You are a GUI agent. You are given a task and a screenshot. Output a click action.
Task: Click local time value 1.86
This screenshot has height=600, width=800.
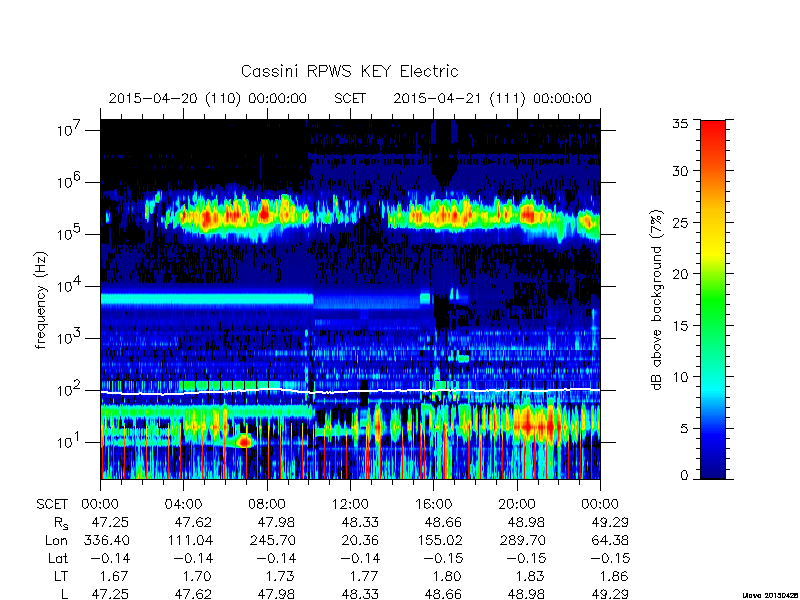point(614,576)
